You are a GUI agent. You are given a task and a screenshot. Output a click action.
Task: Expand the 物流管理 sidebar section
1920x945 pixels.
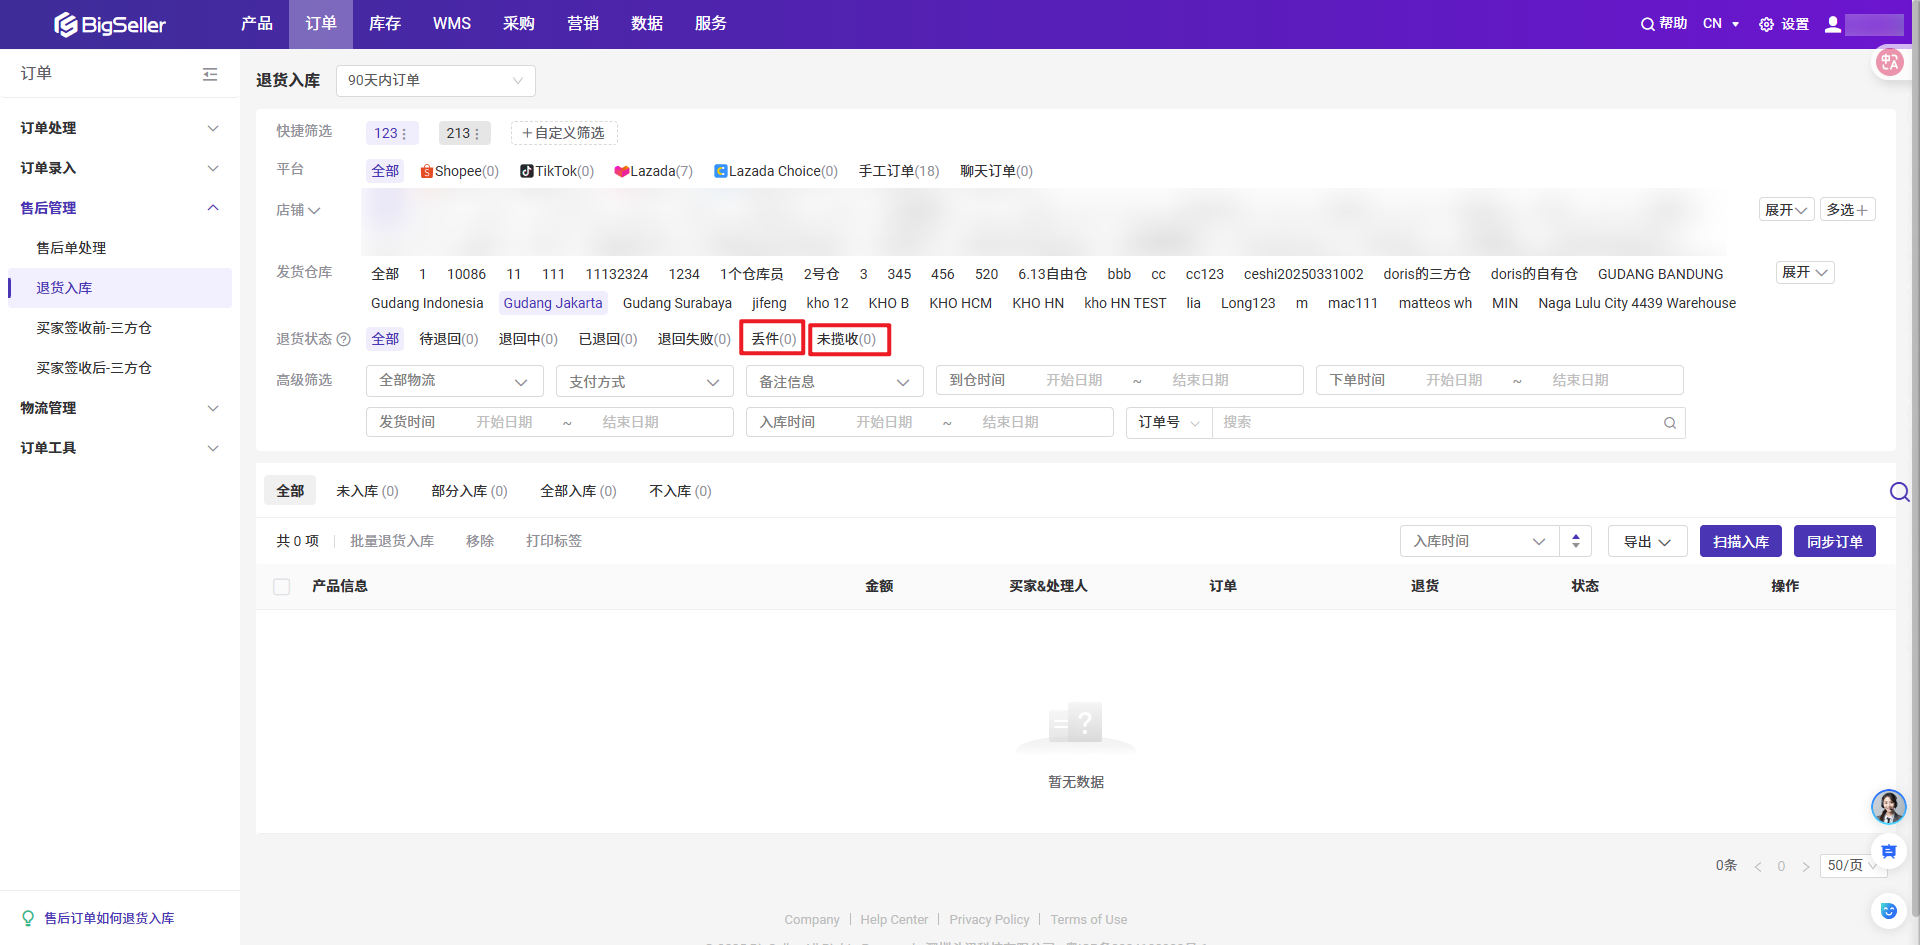[120, 408]
